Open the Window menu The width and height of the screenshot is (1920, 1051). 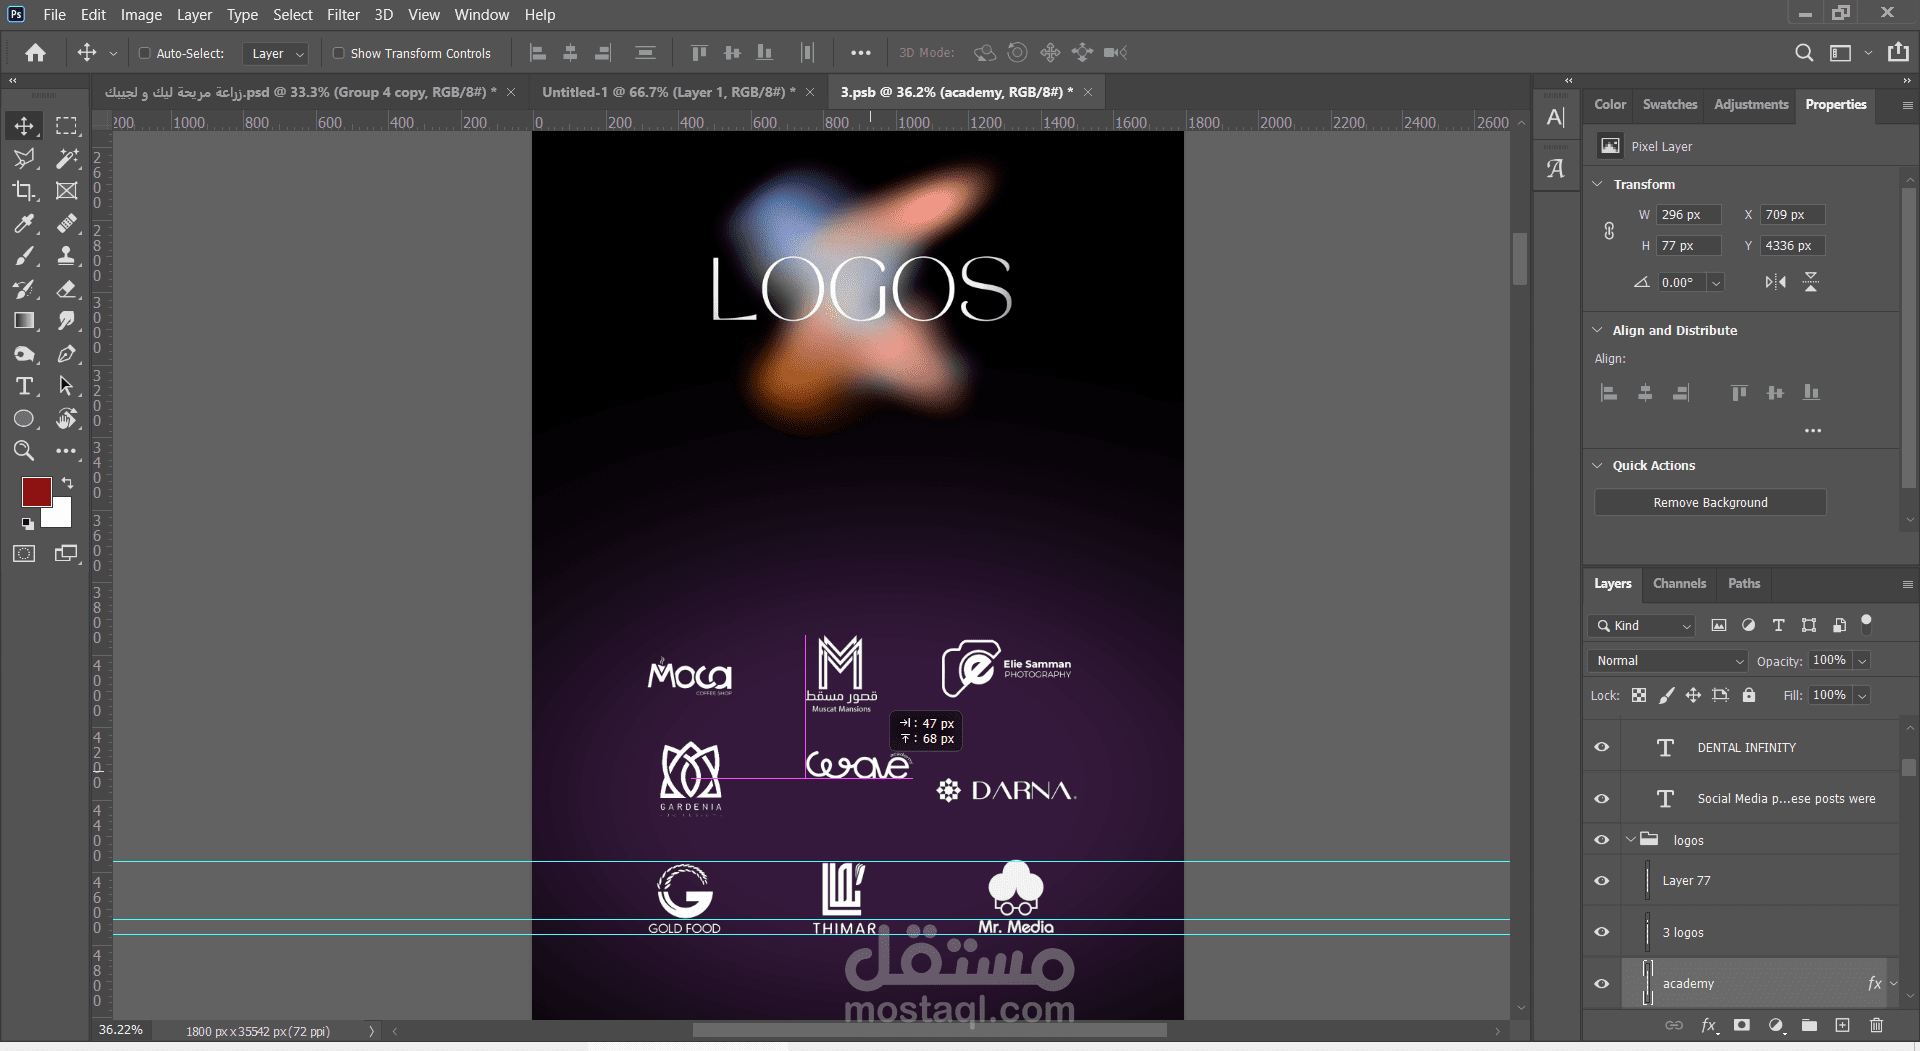point(482,15)
